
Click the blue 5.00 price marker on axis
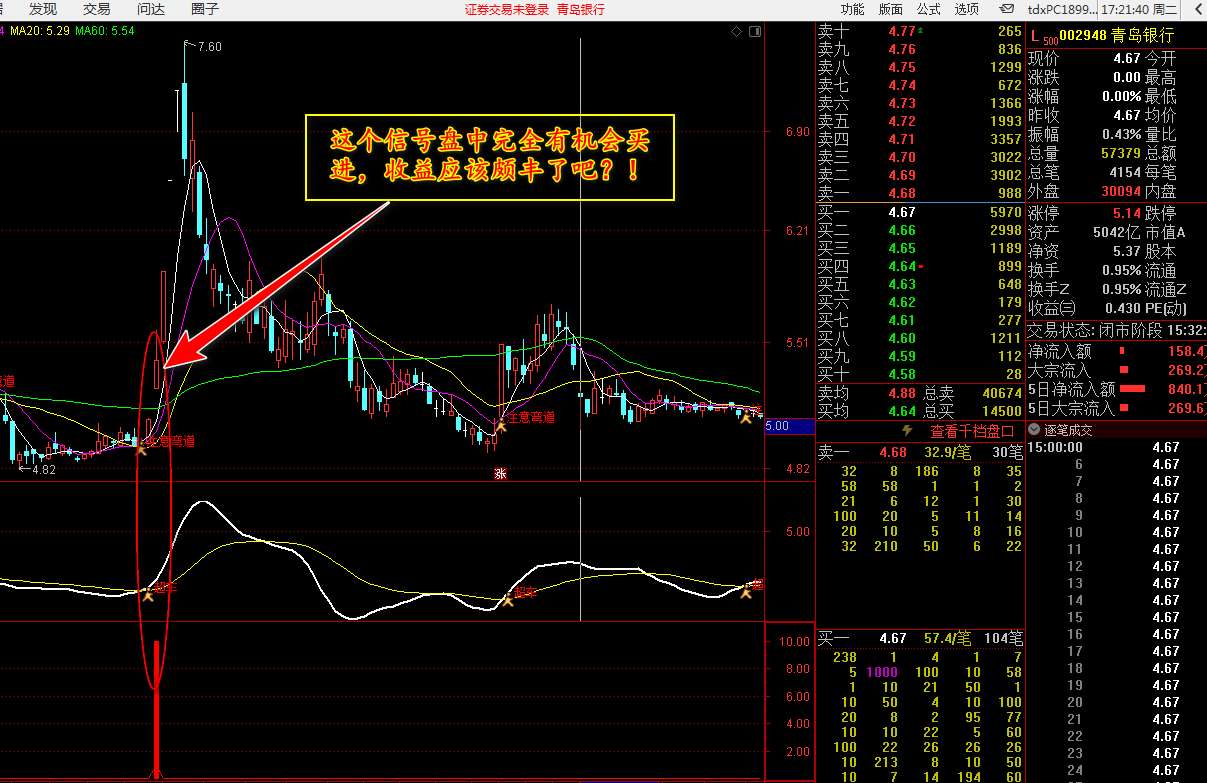[777, 425]
